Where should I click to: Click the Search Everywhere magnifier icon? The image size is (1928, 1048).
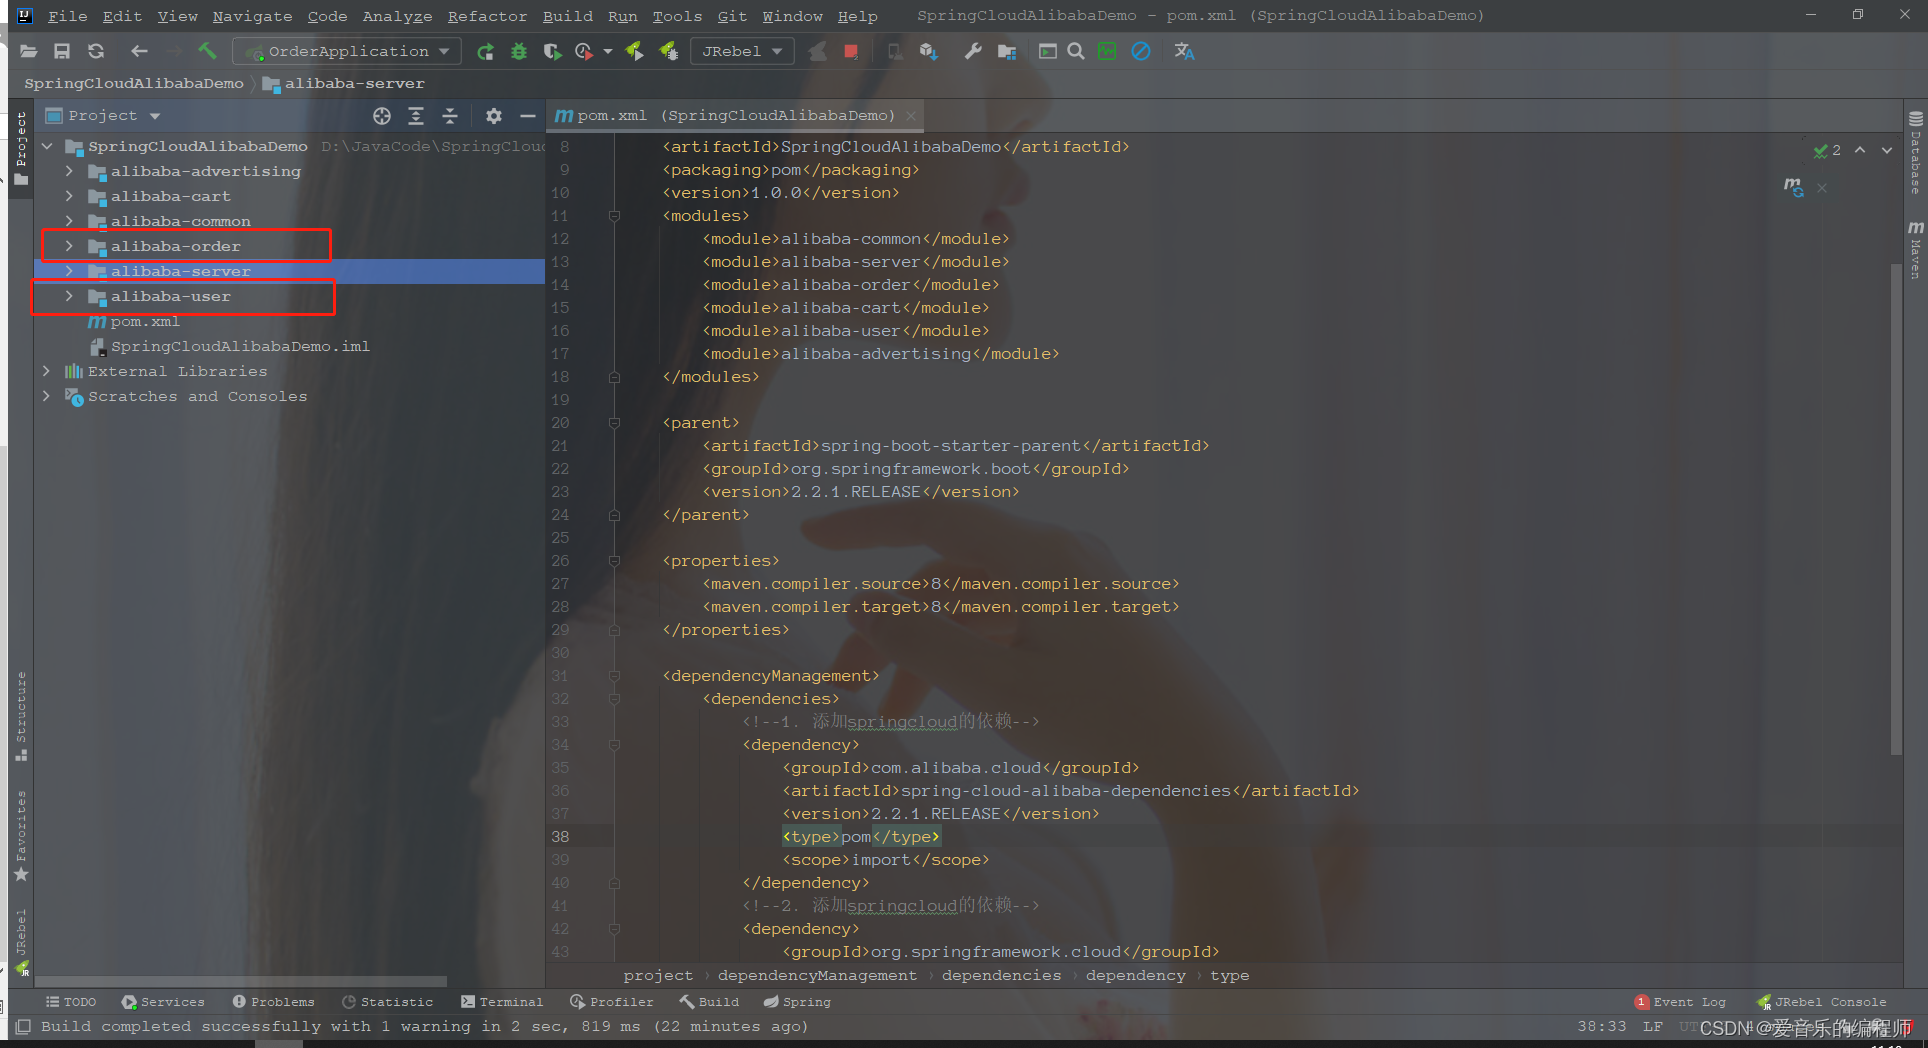pos(1076,51)
